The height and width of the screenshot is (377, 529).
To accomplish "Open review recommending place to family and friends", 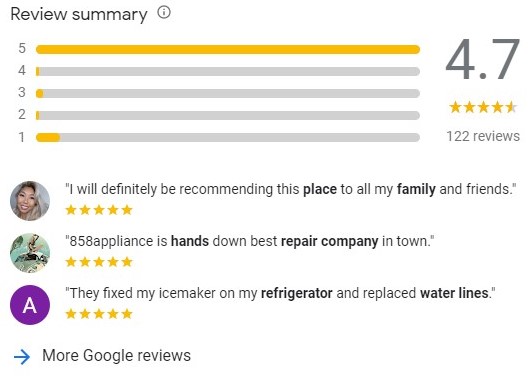I will click(290, 189).
